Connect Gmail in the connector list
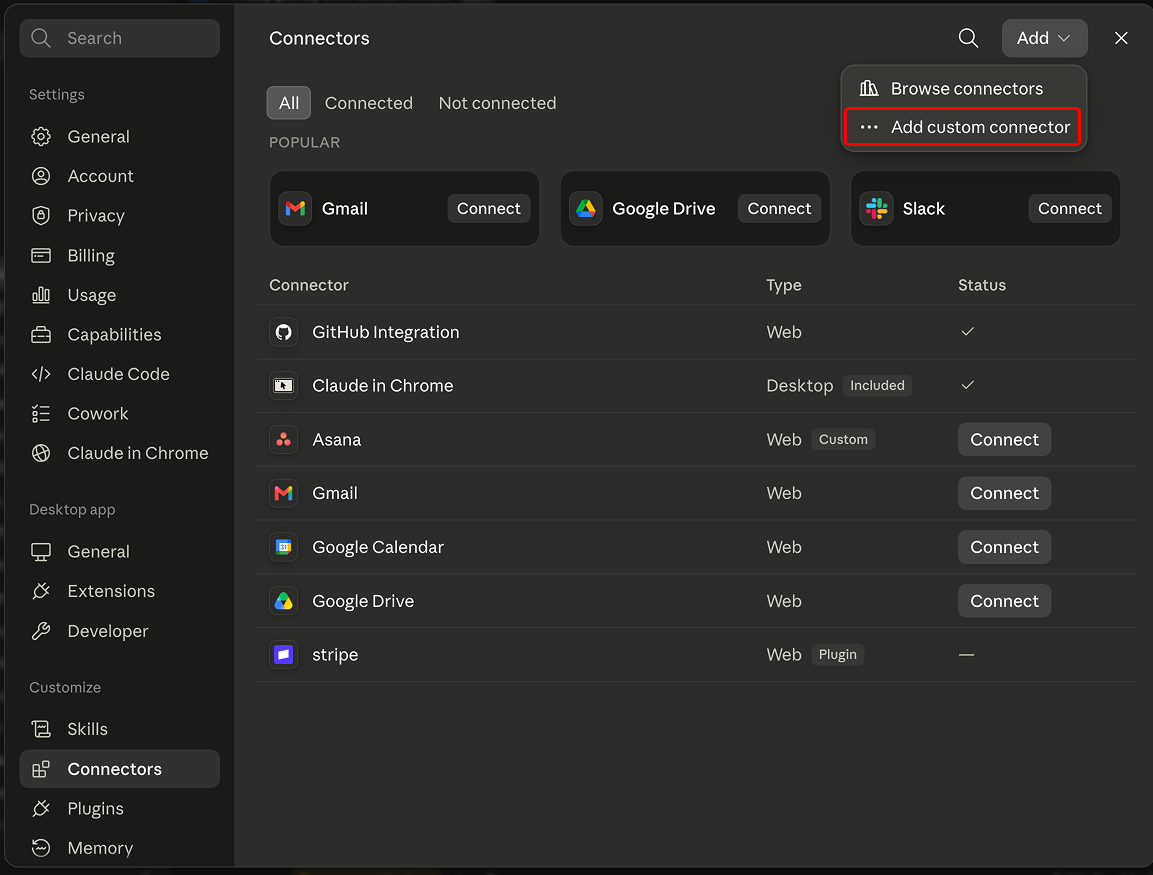 (1004, 493)
